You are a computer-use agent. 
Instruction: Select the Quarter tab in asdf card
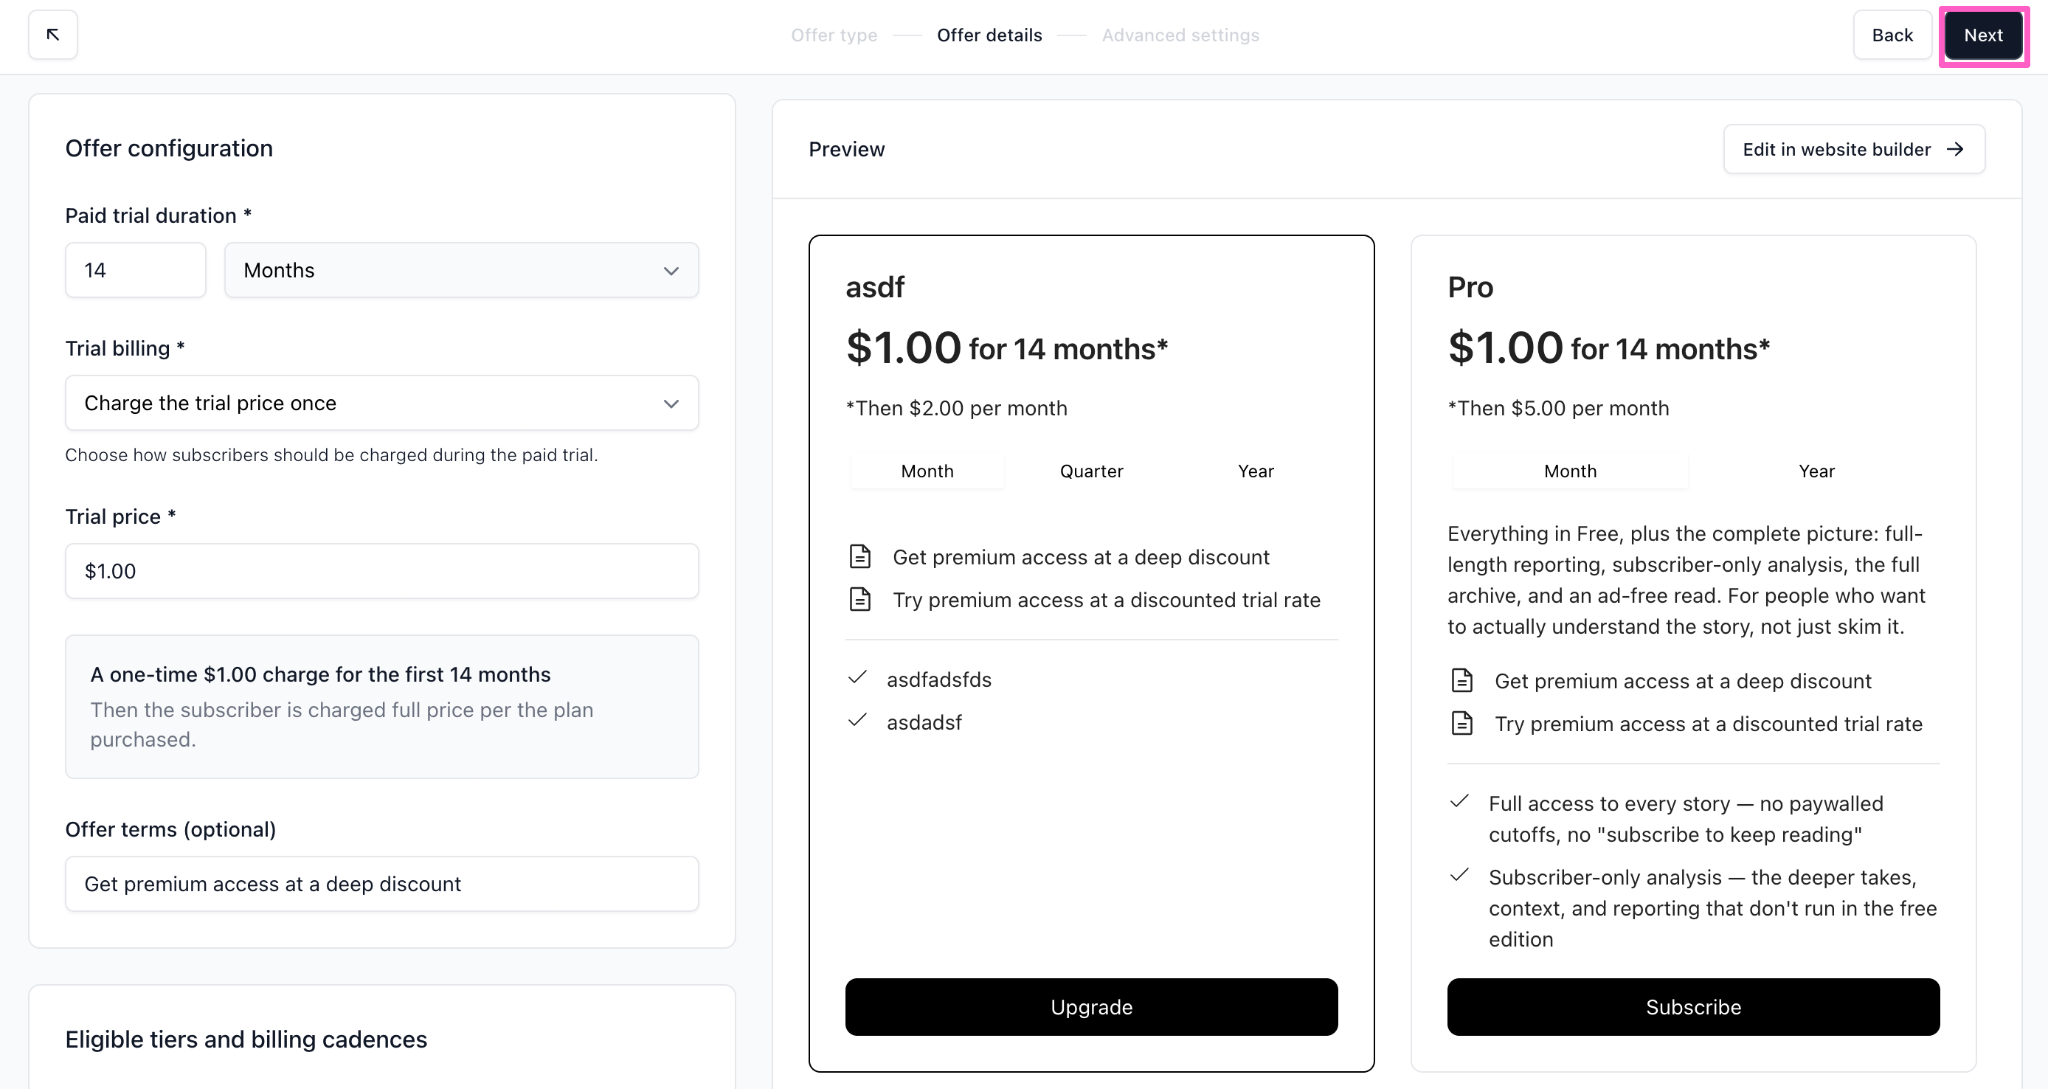point(1091,471)
